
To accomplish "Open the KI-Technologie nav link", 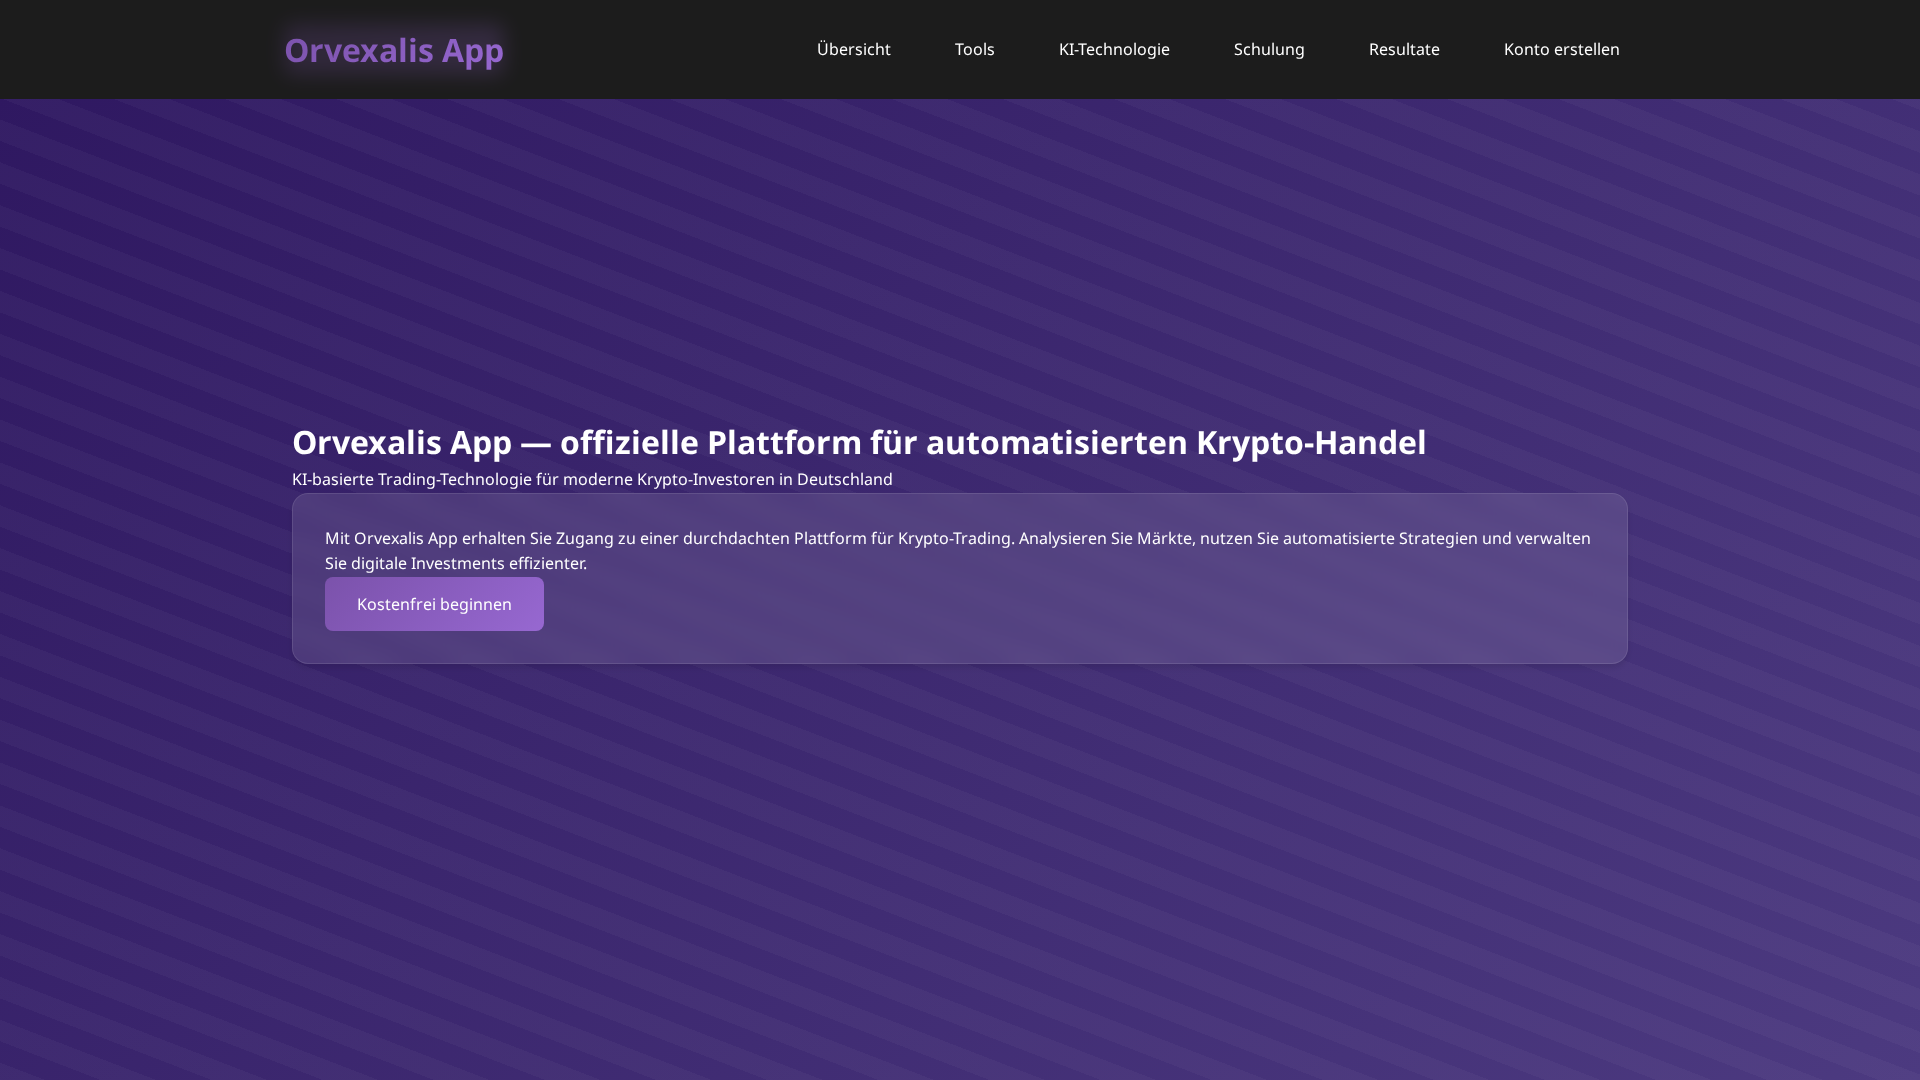I will 1114,49.
